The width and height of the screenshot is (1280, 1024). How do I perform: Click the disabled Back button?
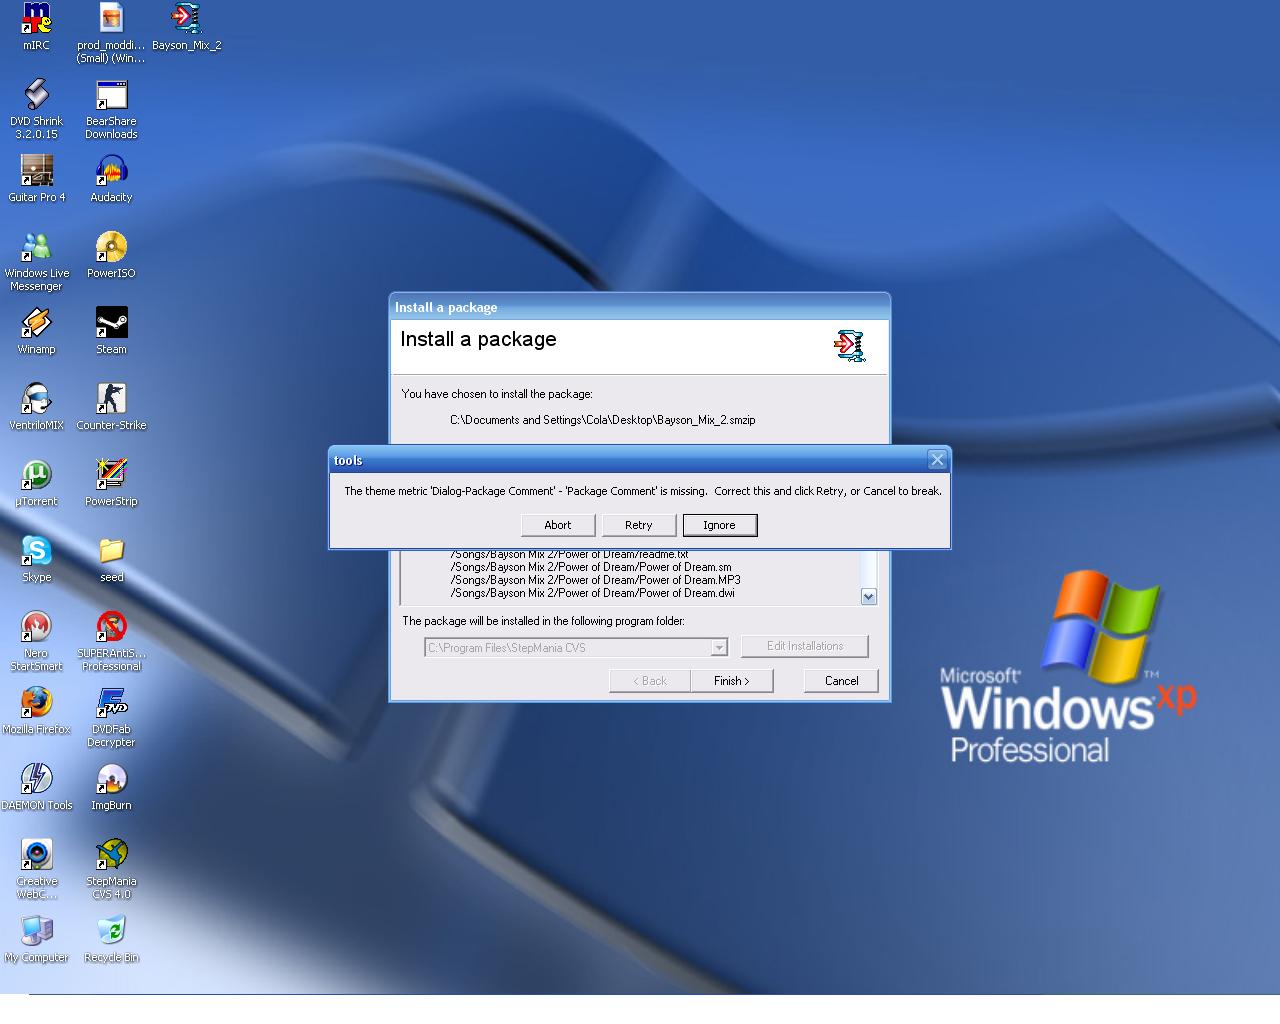(x=650, y=681)
